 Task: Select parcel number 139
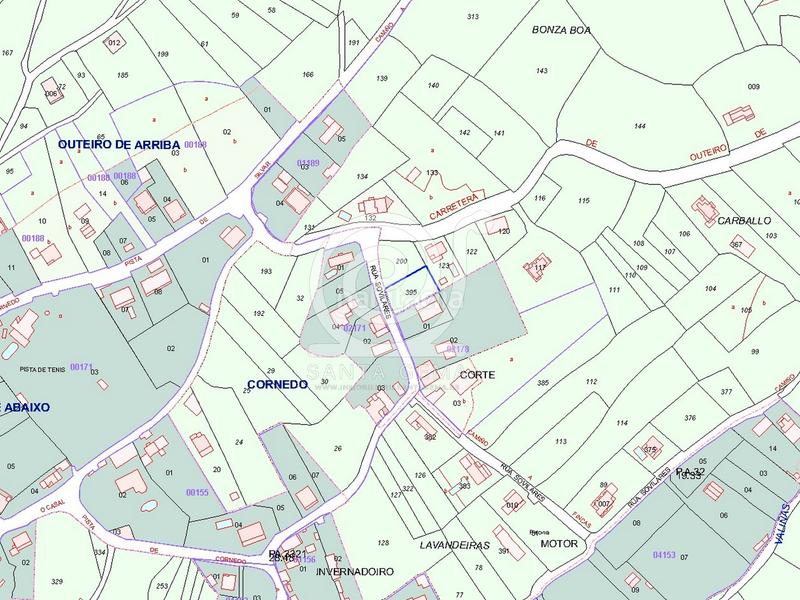[x=381, y=78]
